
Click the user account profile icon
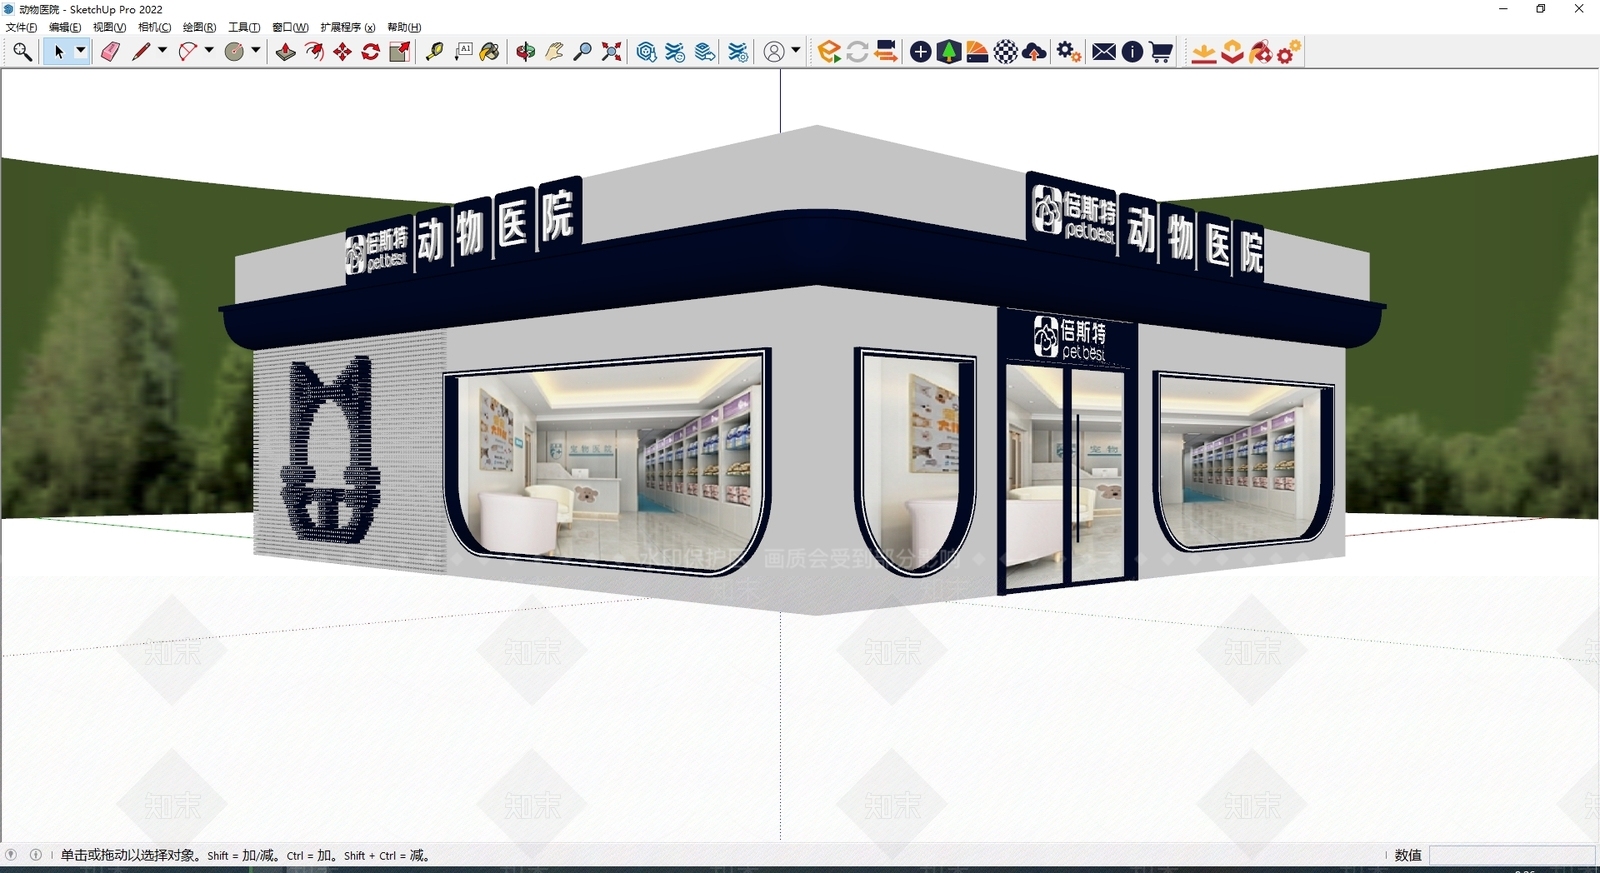(x=774, y=52)
